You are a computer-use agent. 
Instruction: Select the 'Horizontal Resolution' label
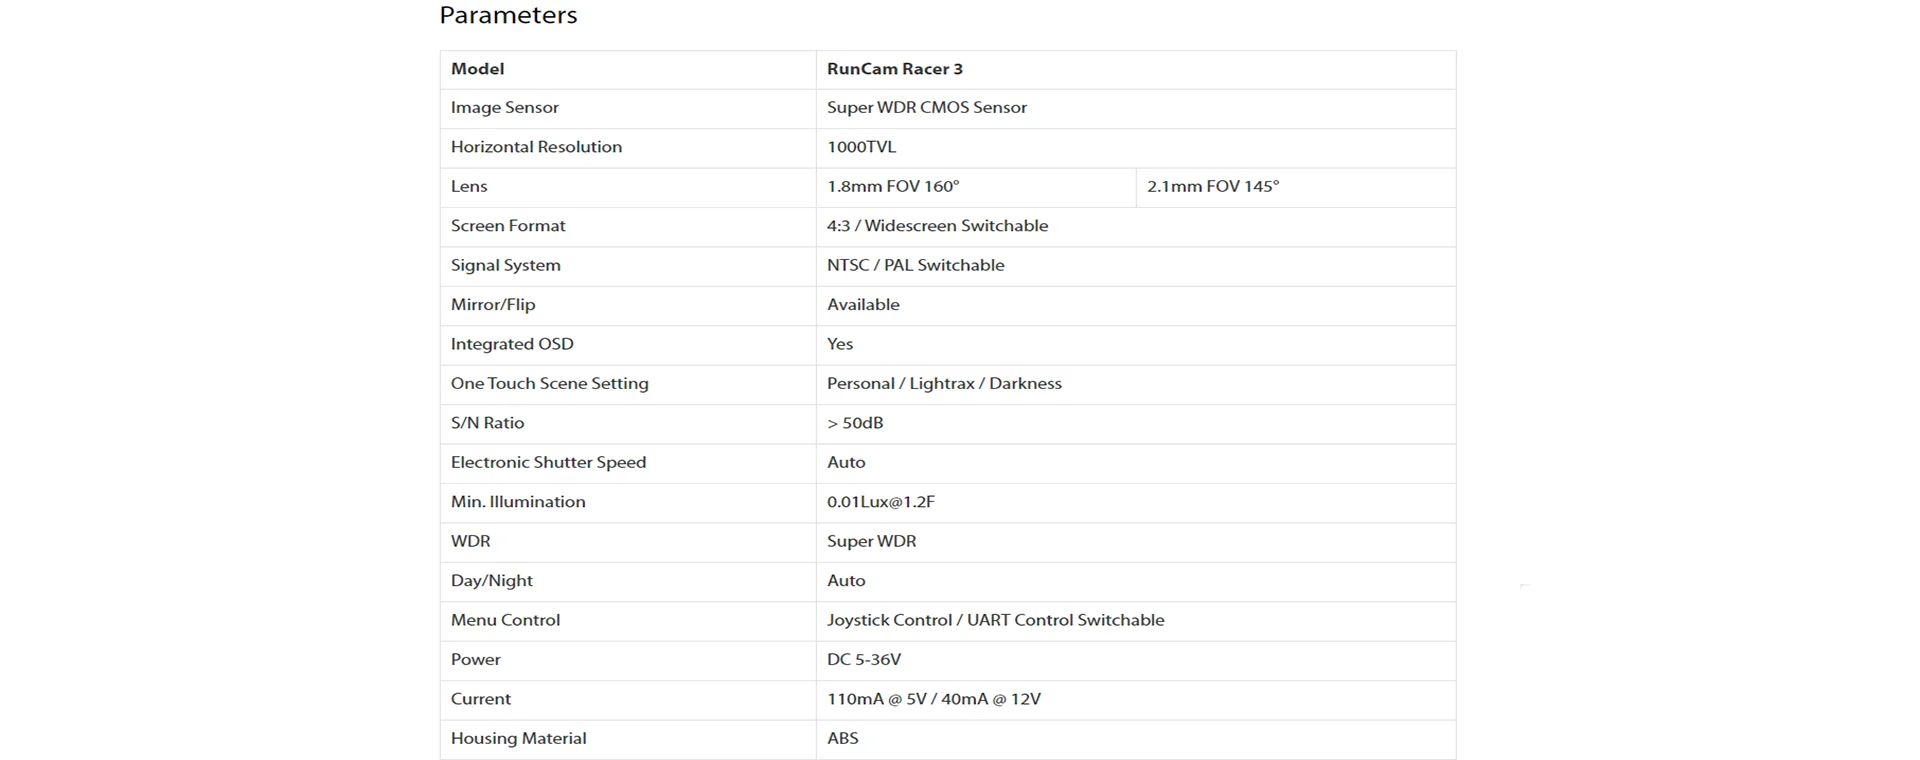(x=536, y=147)
